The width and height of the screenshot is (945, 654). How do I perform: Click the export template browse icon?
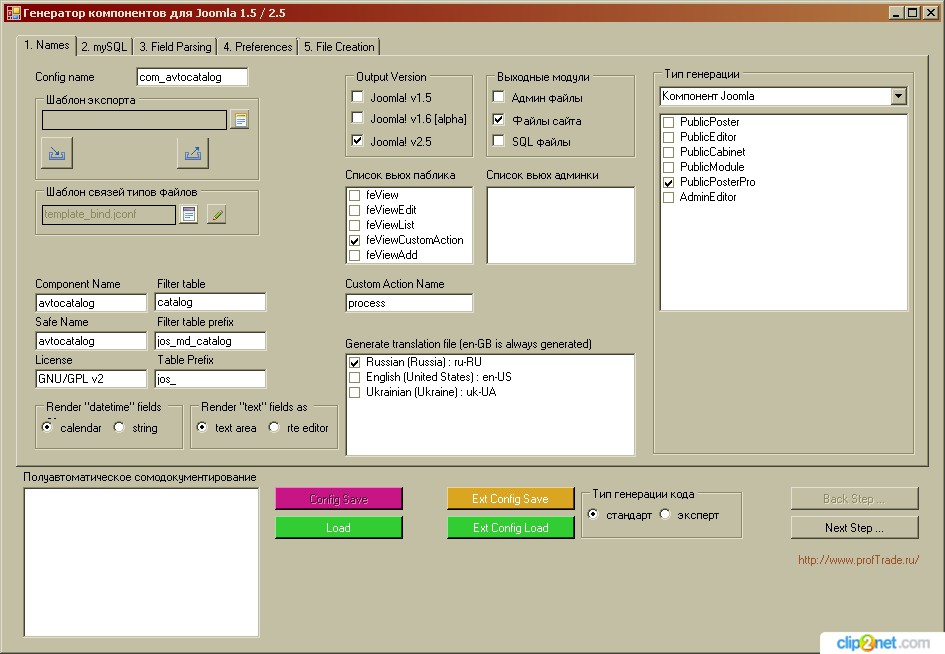239,120
